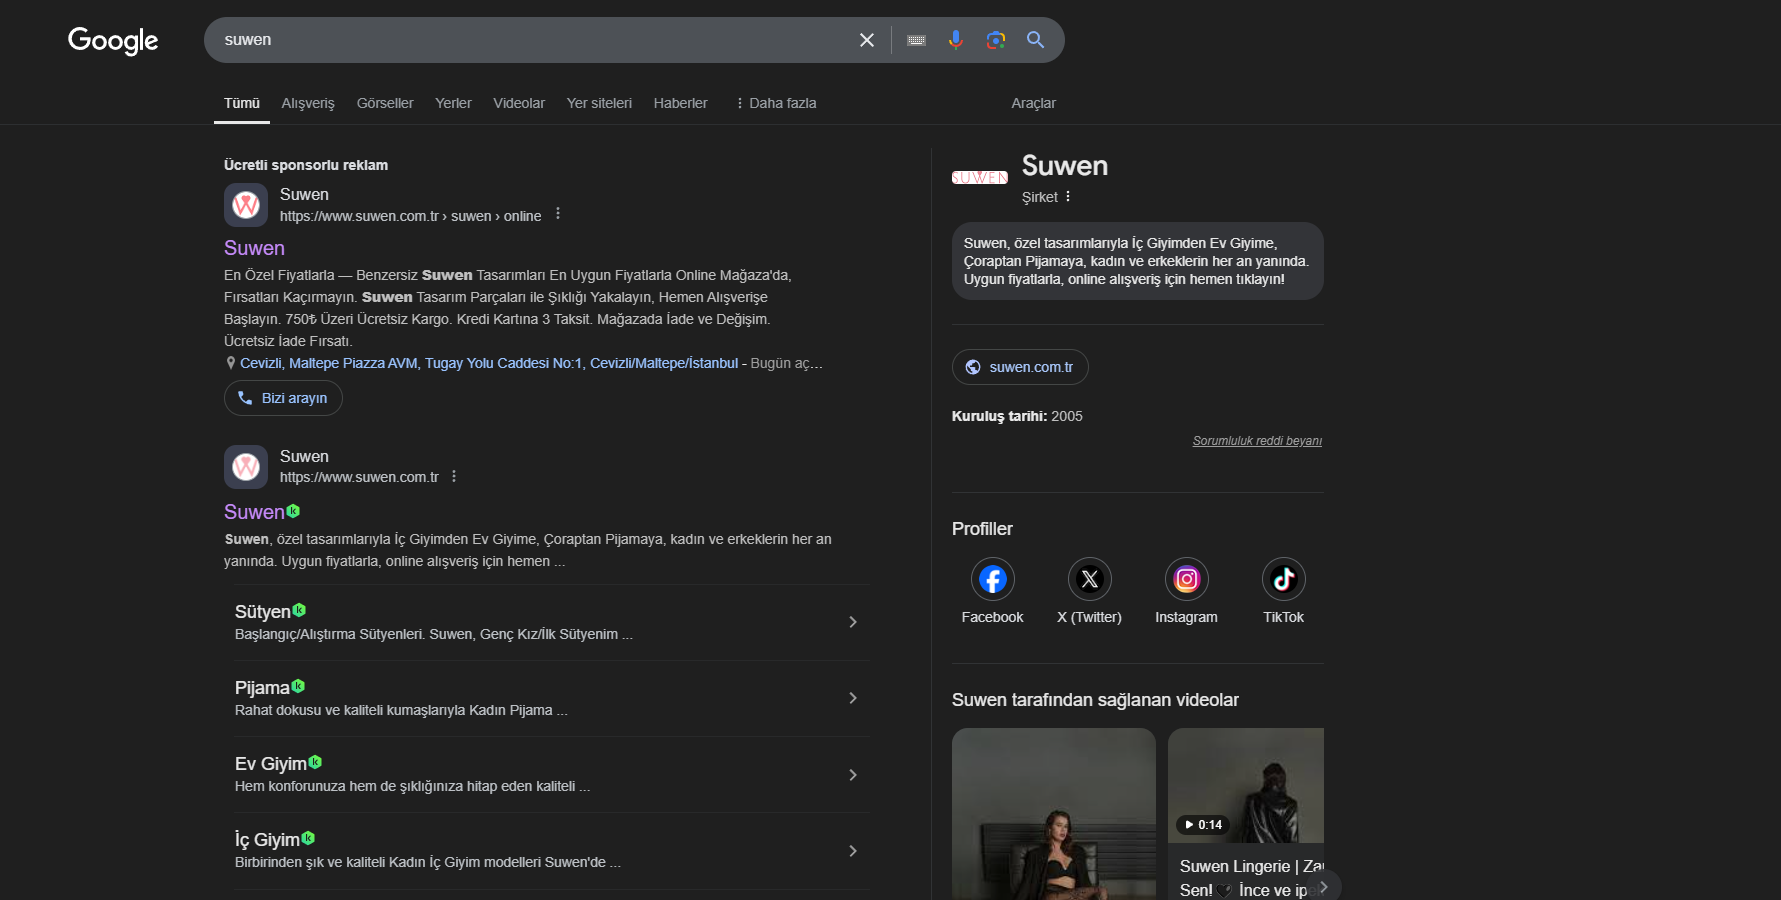
Task: Open Suwen's Facebook profile
Action: tap(992, 580)
